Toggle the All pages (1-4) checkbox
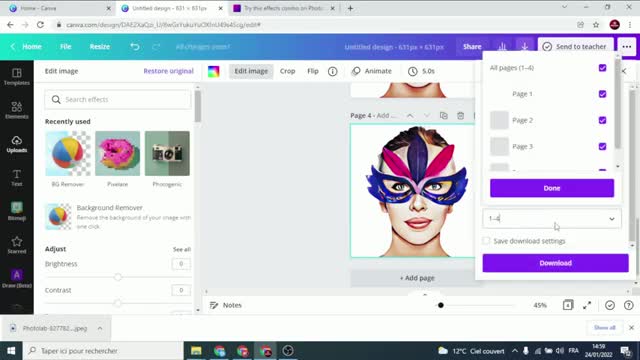The width and height of the screenshot is (640, 360). point(602,68)
